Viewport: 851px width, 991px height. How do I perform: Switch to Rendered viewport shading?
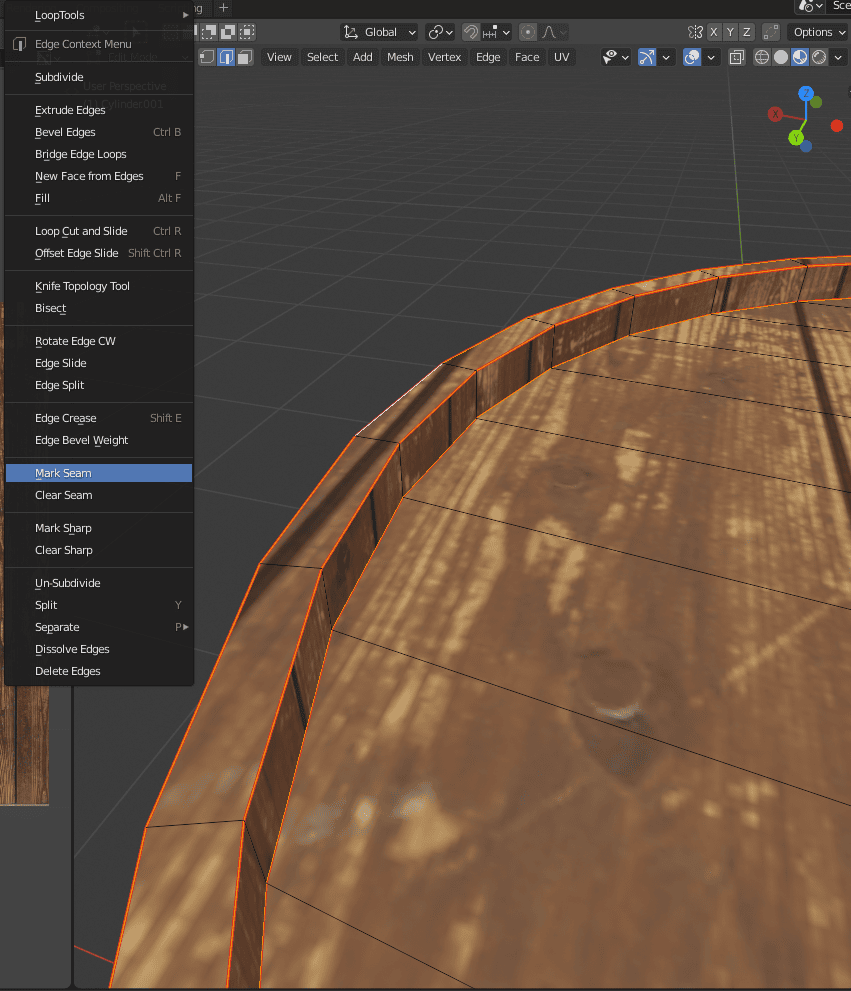[x=819, y=57]
